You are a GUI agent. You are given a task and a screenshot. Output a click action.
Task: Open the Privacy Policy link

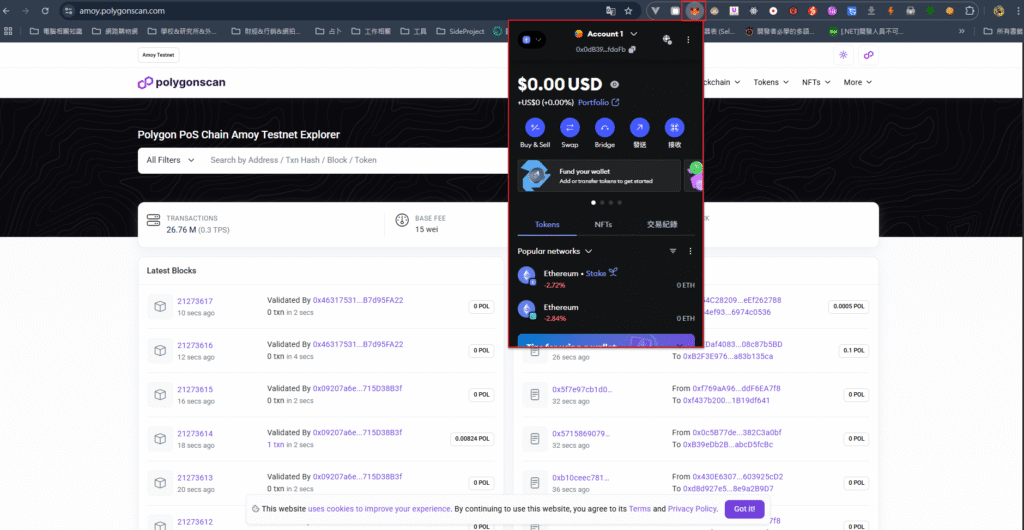pyautogui.click(x=692, y=509)
